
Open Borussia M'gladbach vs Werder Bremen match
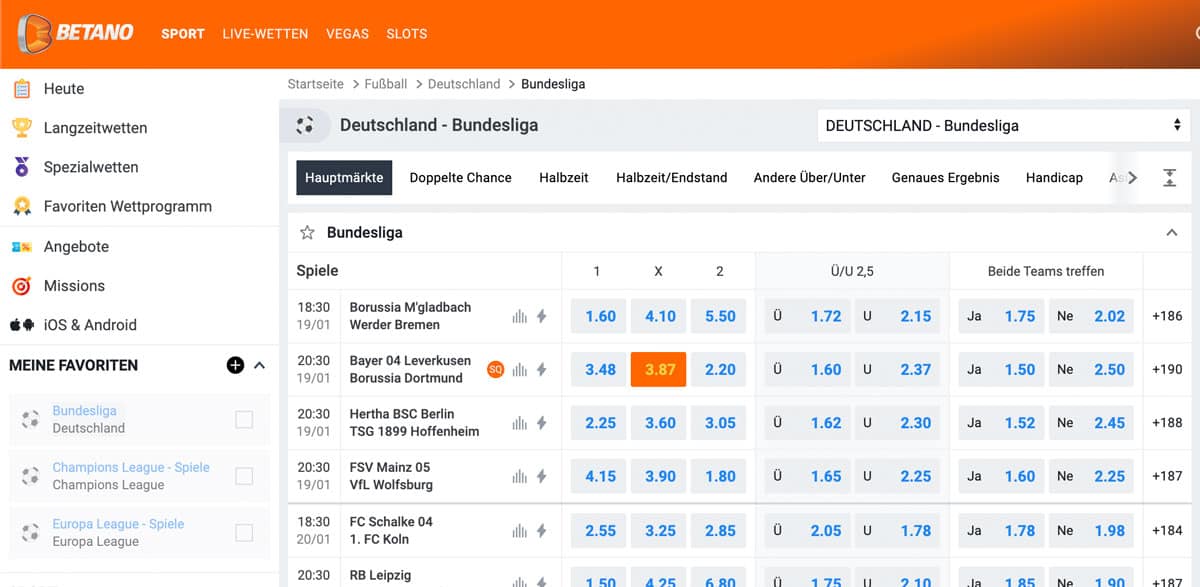410,316
